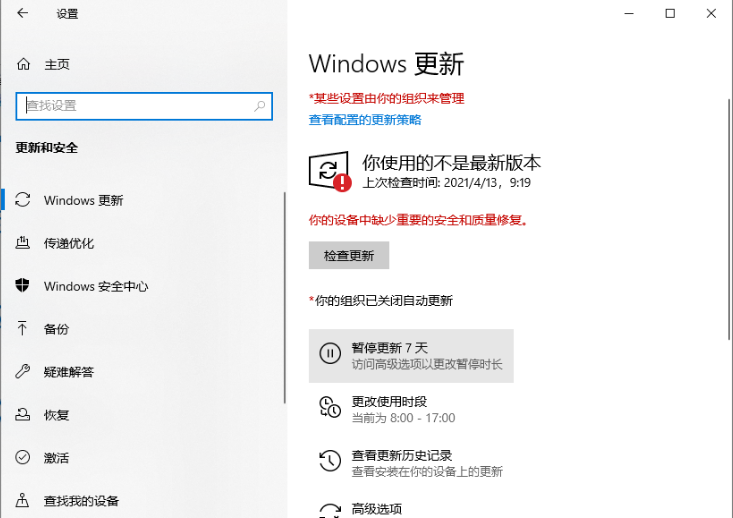Click the 当前为 8:00 - 17:00 text
The image size is (733, 518).
[x=403, y=417]
